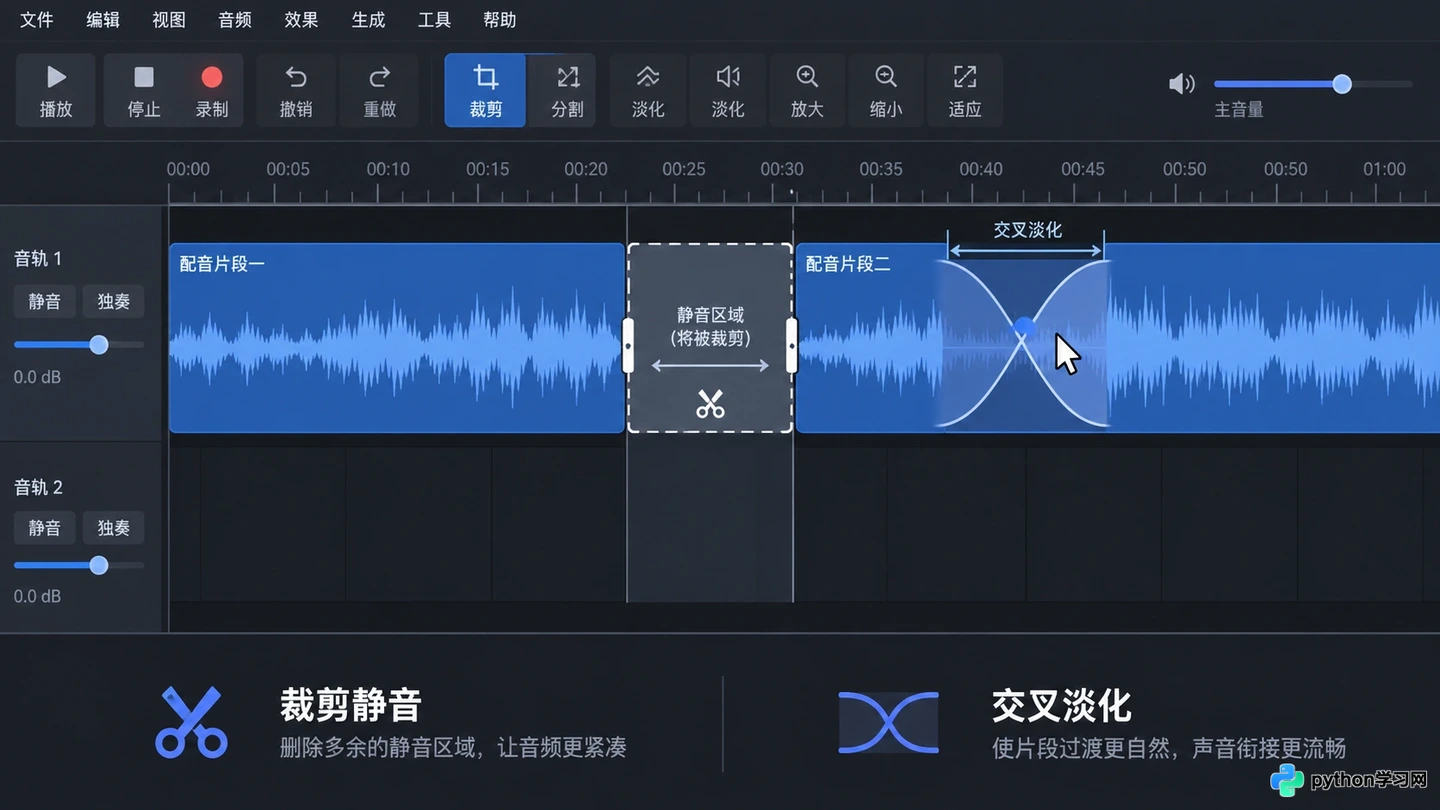
Task: Click the 主音量 master volume slider knob
Action: tap(1342, 84)
